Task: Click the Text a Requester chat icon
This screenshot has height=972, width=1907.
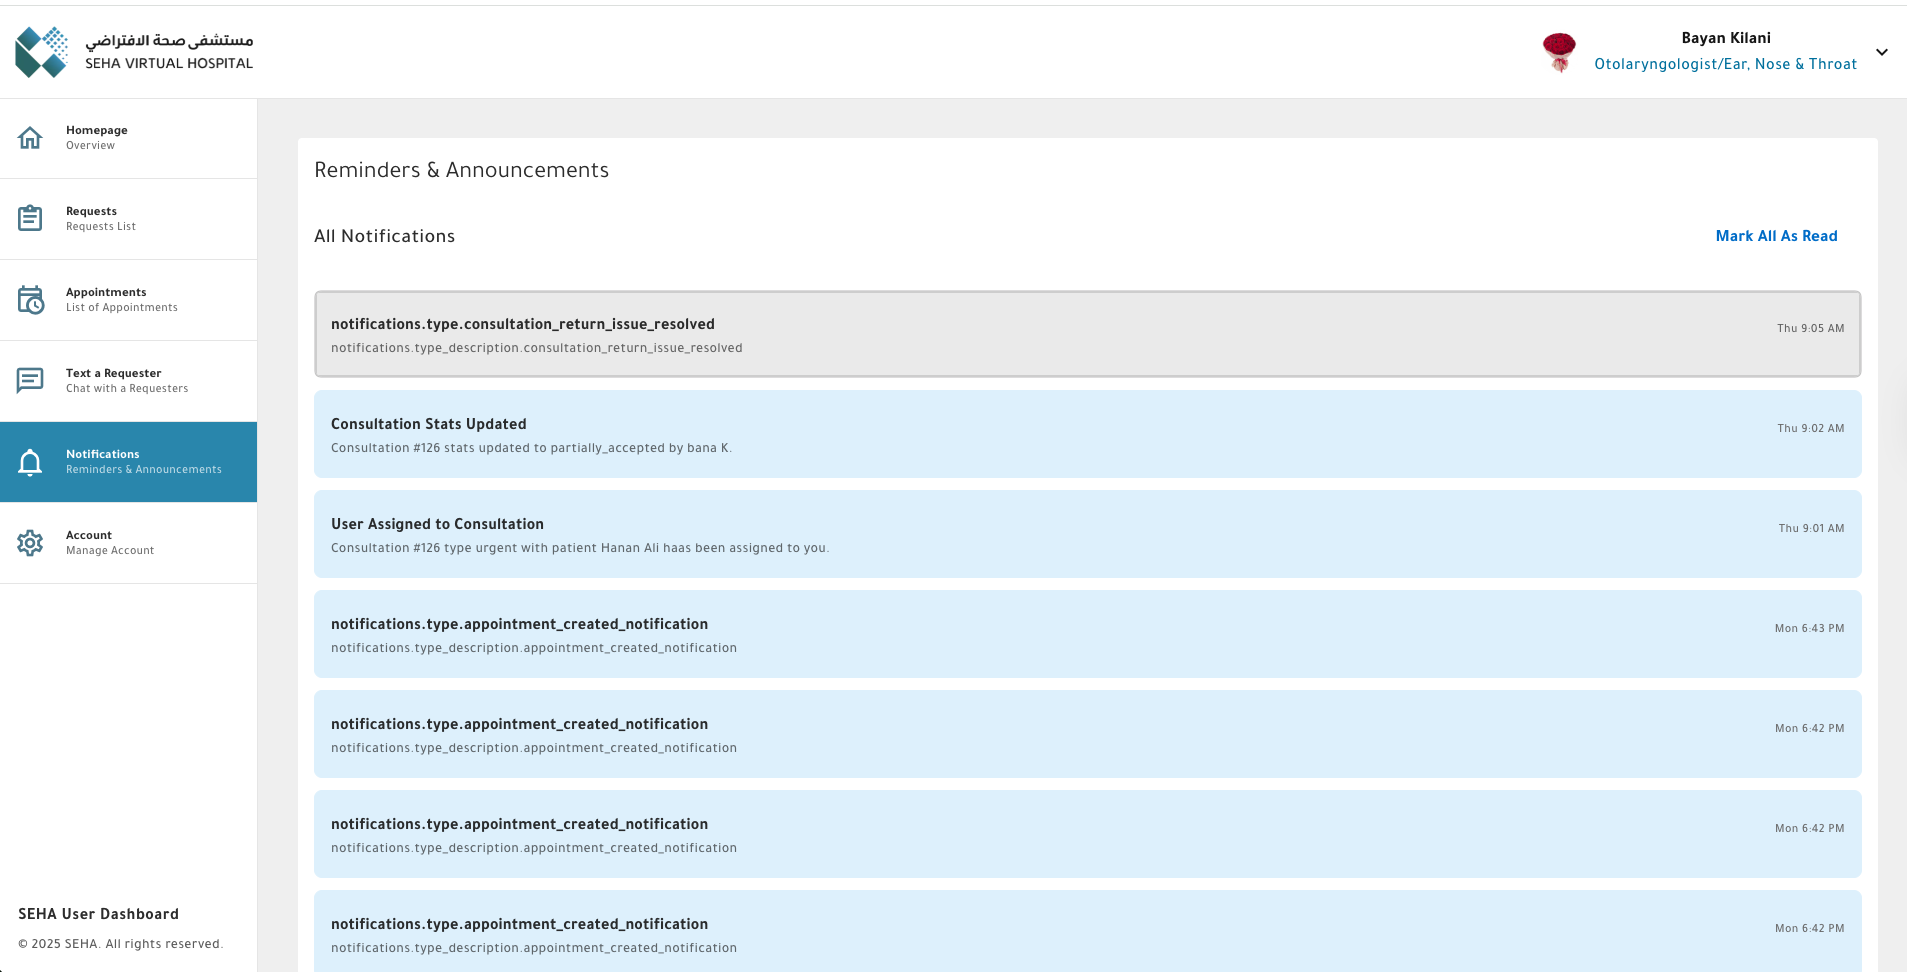Action: [30, 380]
